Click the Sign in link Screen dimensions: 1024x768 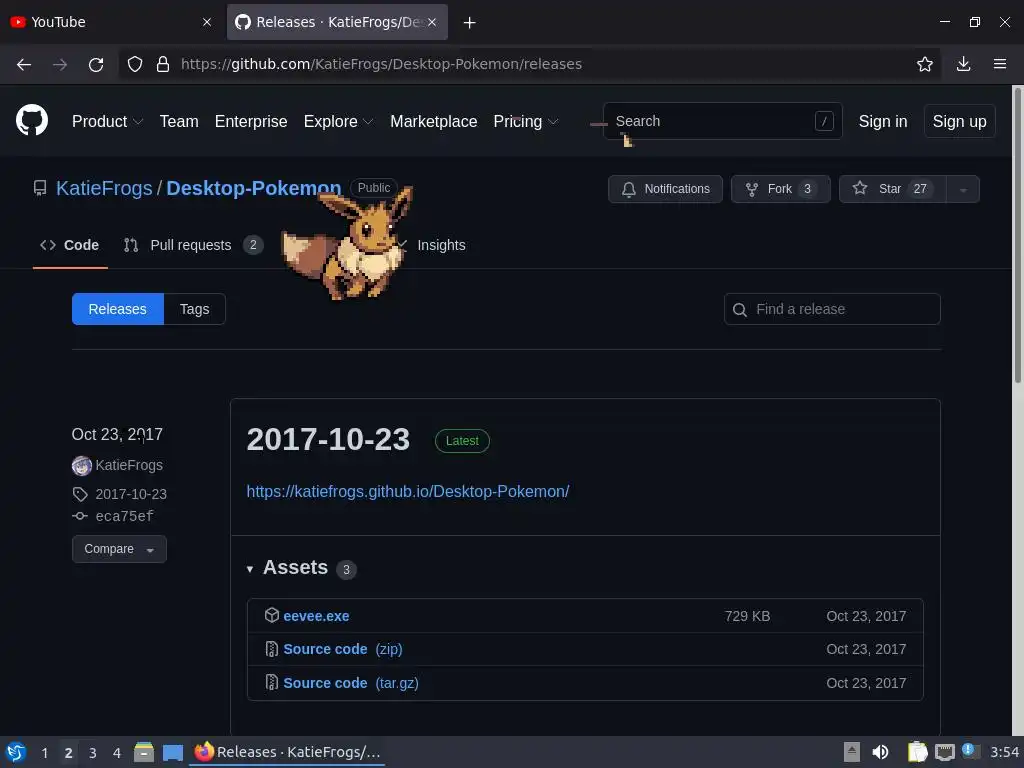[883, 121]
